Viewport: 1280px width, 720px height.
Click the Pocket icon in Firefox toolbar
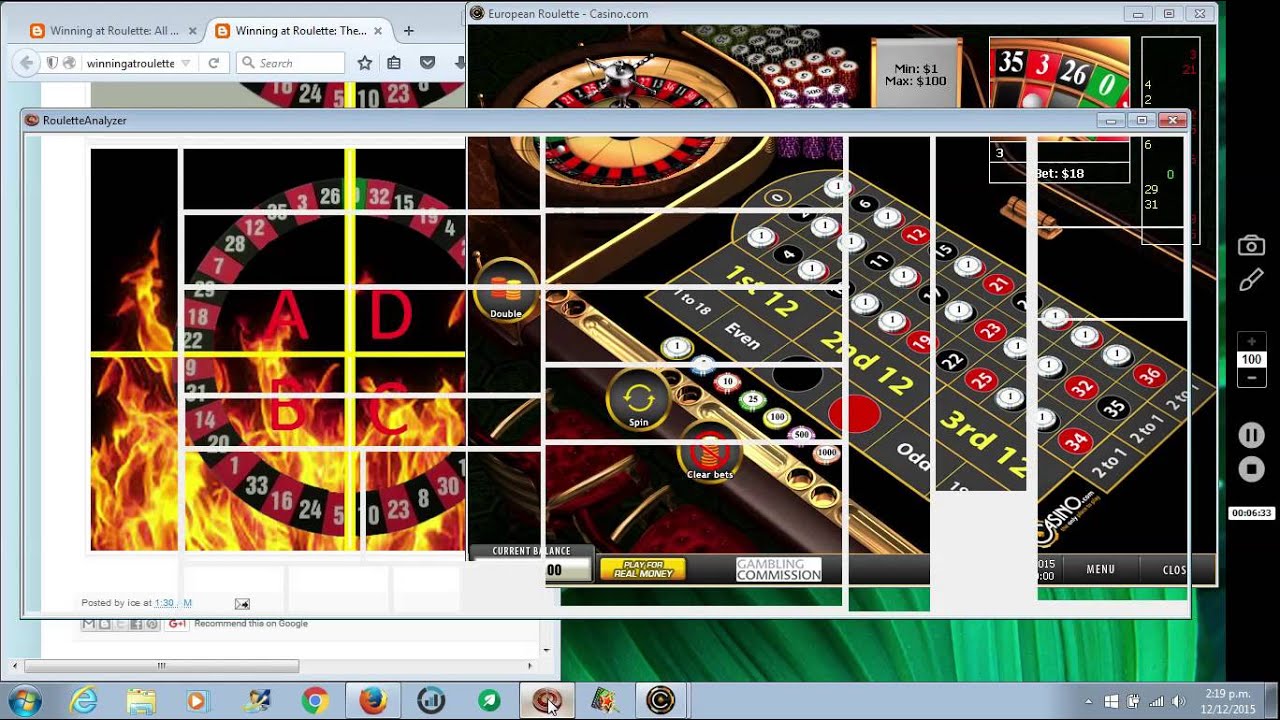(x=427, y=63)
